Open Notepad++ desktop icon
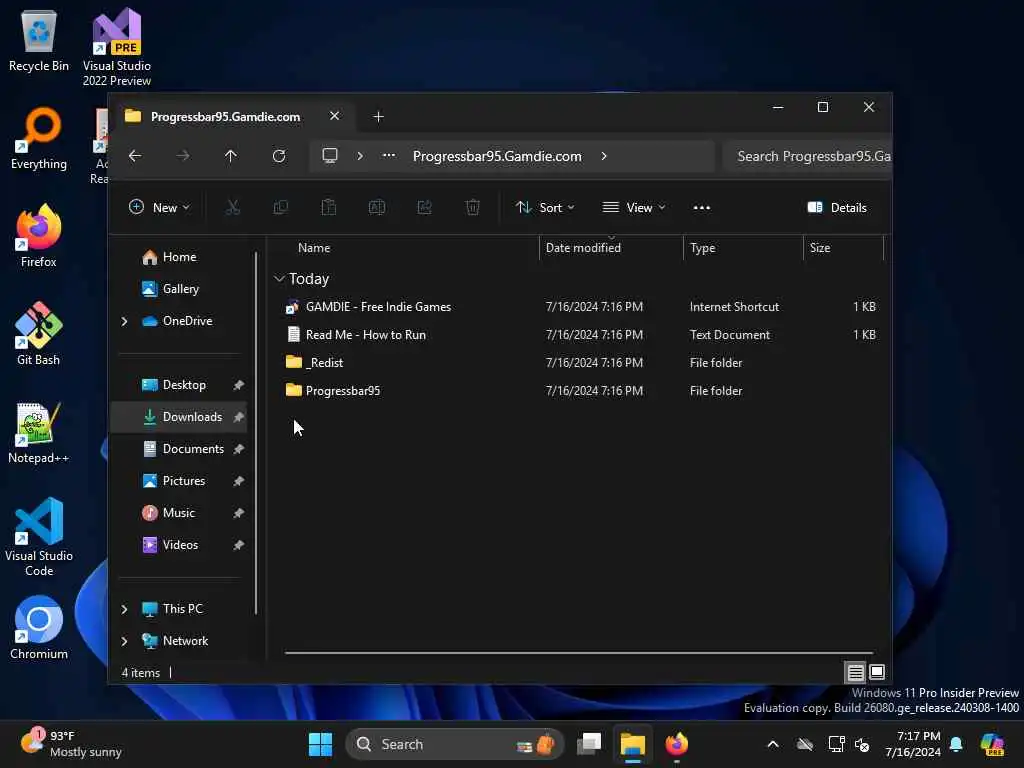Image resolution: width=1024 pixels, height=768 pixels. coord(39,432)
